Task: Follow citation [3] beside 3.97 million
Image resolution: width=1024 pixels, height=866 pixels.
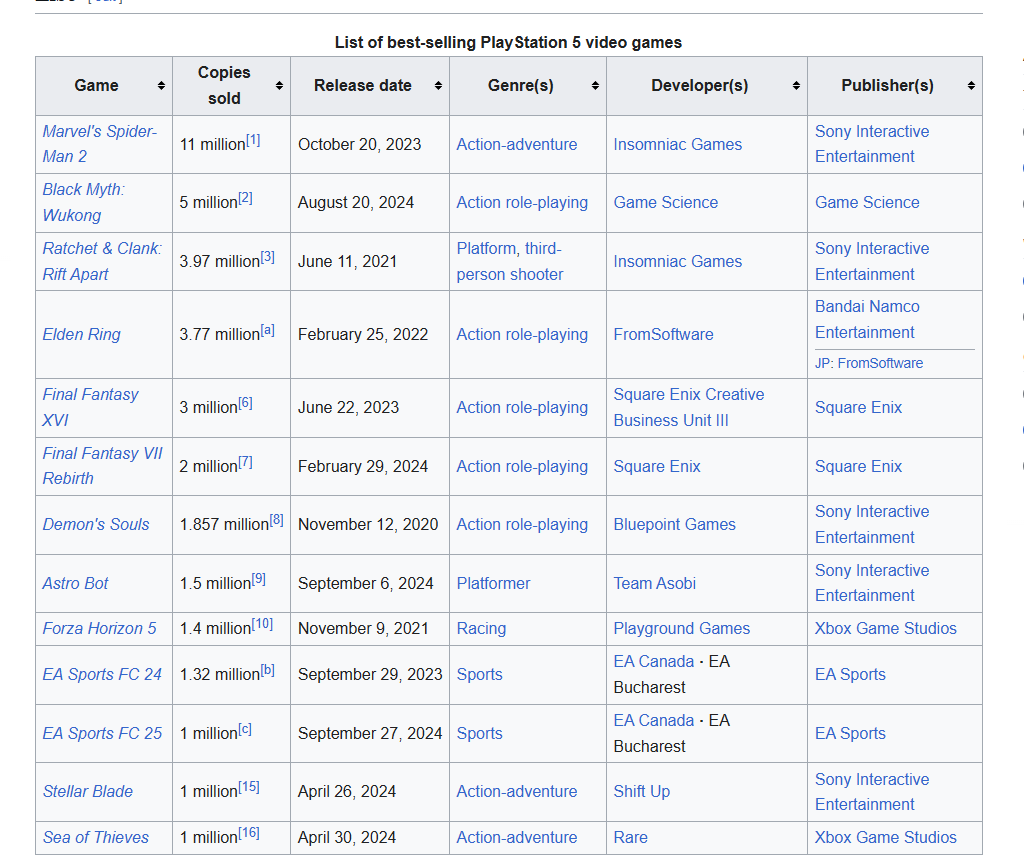Action: click(268, 257)
